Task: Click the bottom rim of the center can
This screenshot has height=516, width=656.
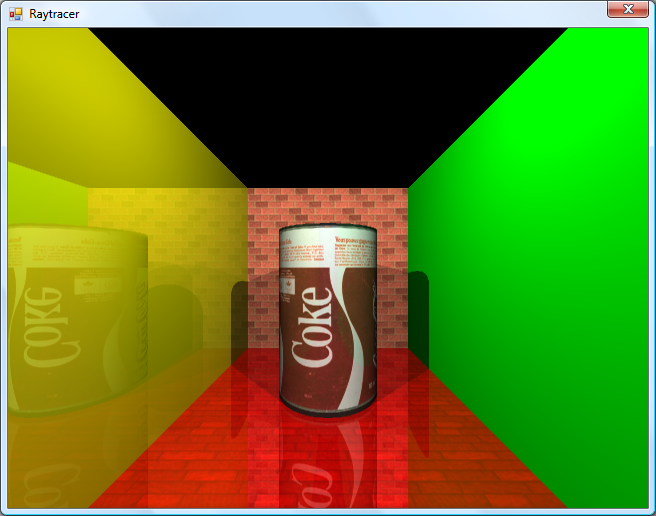Action: (x=327, y=408)
